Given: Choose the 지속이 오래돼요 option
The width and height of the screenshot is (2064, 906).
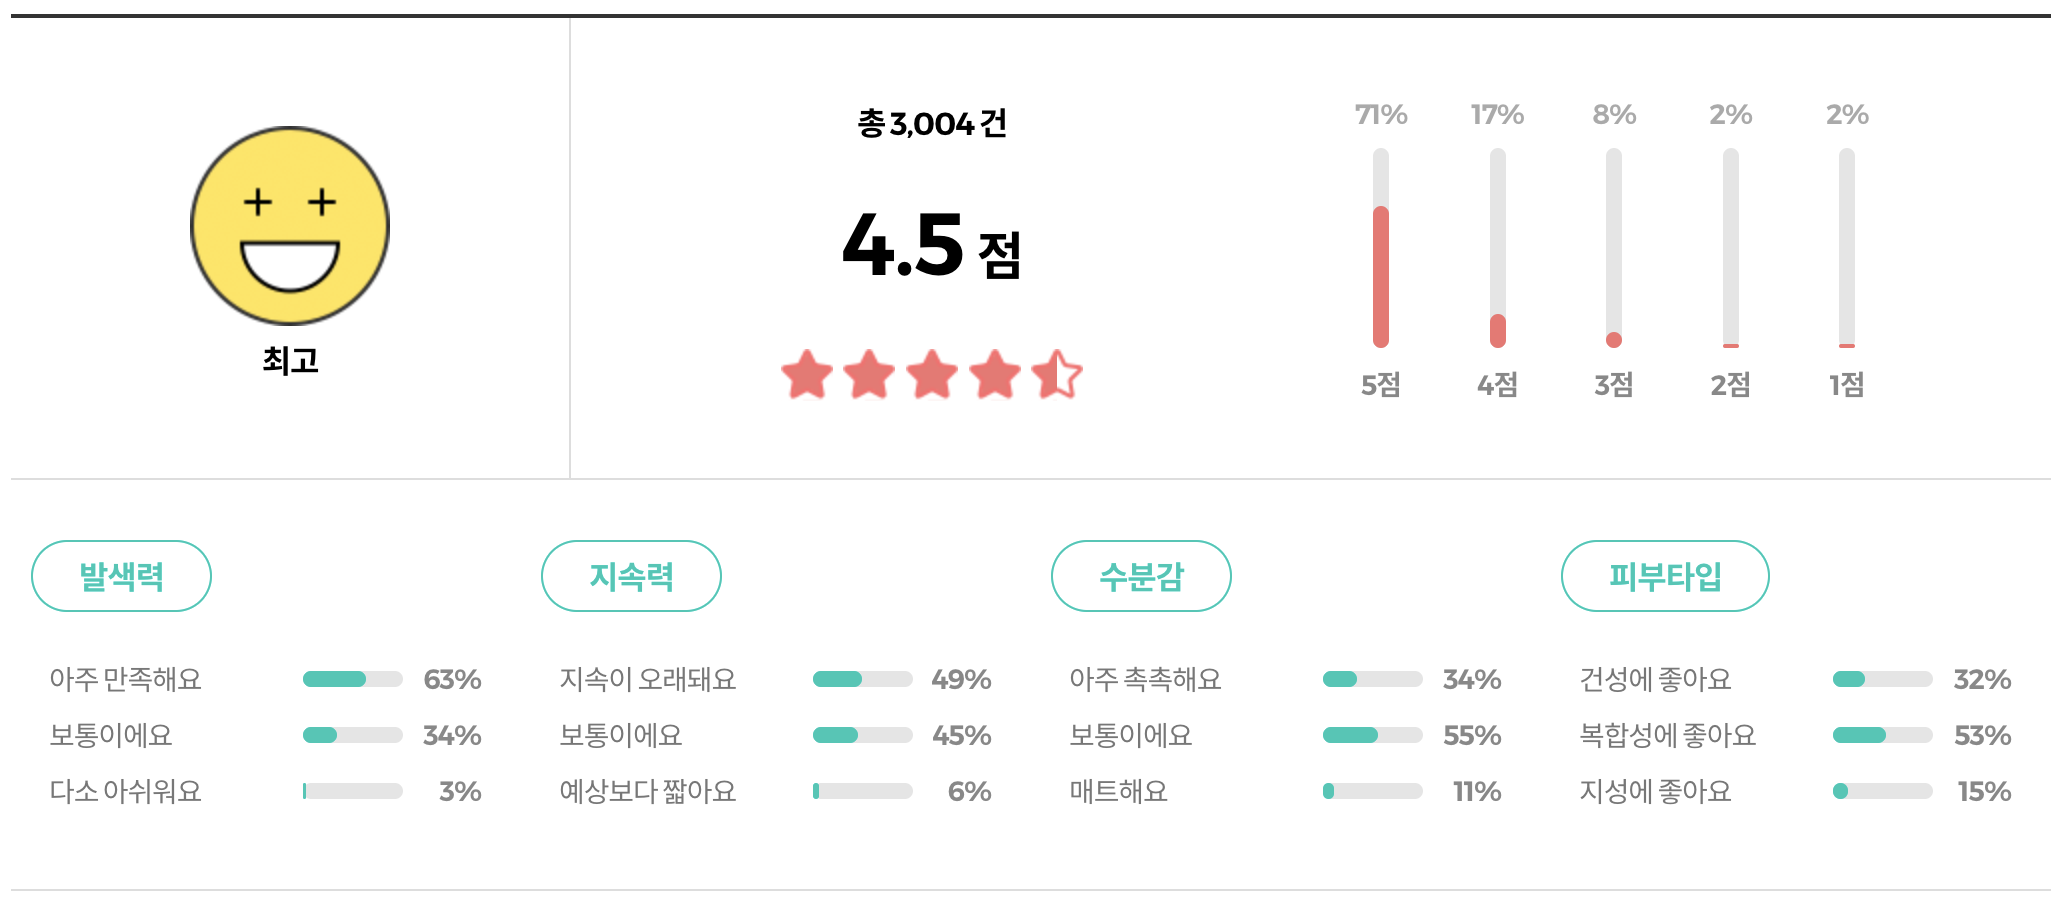Looking at the screenshot, I should pos(647,679).
